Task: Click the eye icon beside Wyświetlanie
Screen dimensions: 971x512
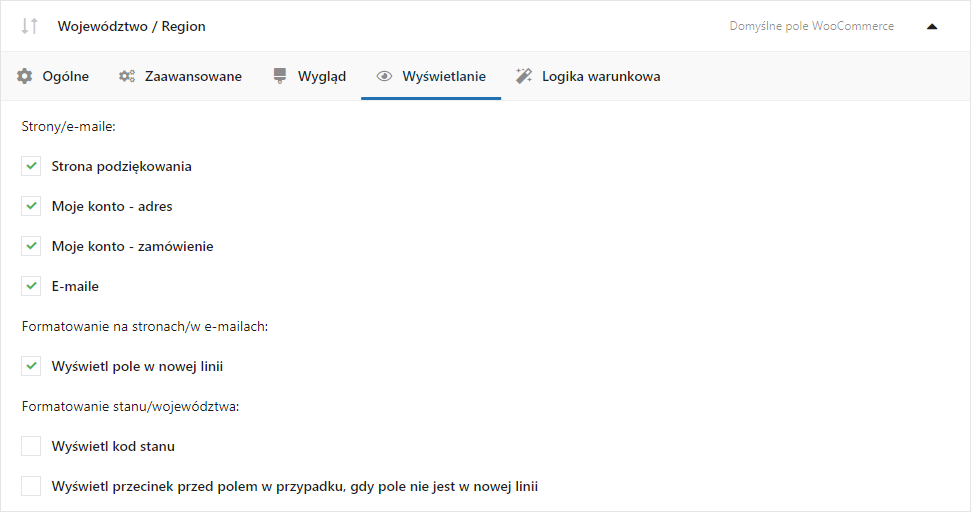Action: pyautogui.click(x=385, y=76)
